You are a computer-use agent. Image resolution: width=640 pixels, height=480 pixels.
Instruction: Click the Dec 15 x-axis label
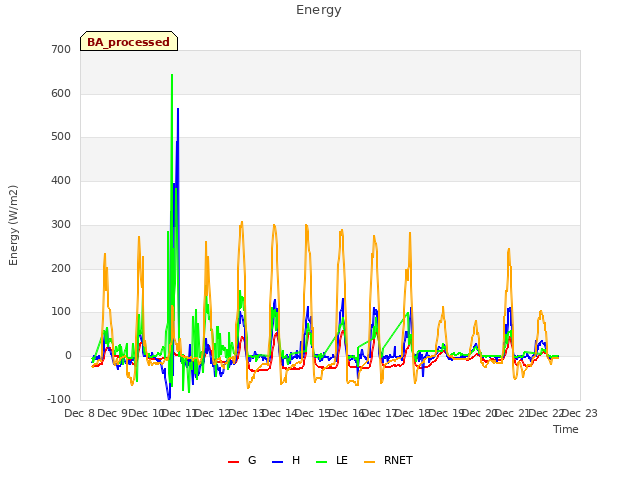tap(313, 413)
